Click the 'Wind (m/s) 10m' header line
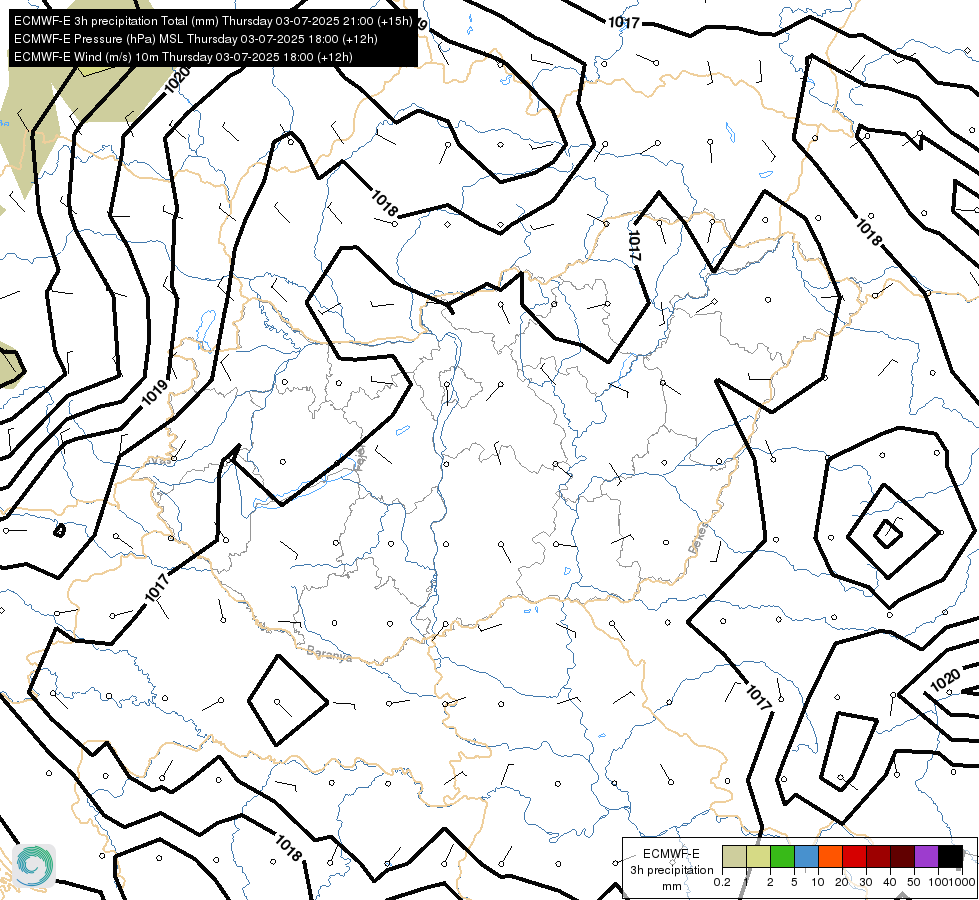The height and width of the screenshot is (900, 979). click(x=183, y=57)
